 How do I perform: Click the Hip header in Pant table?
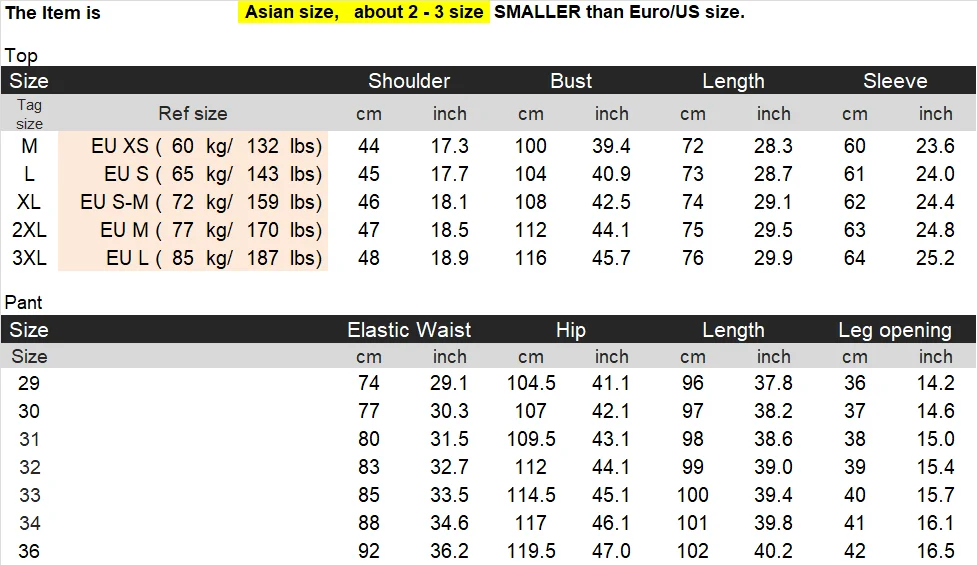pos(571,330)
